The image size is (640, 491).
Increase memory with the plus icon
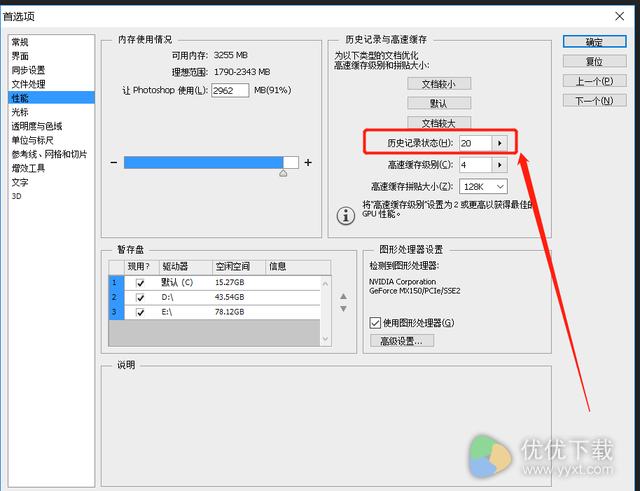pos(308,162)
